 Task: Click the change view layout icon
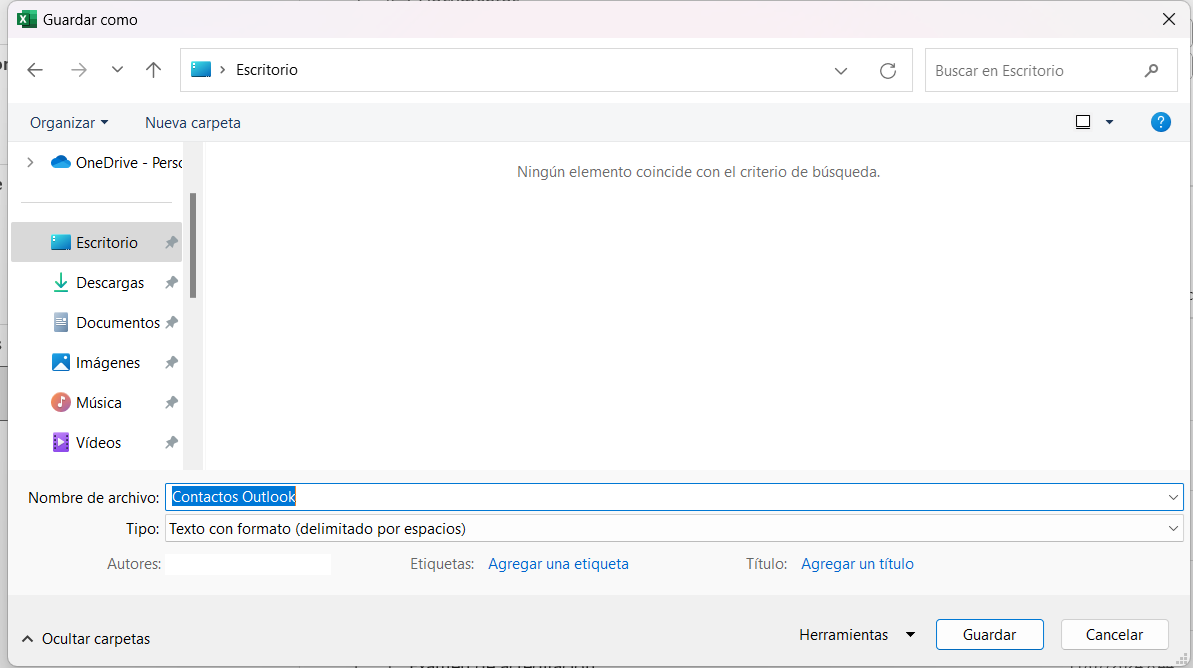pyautogui.click(x=1083, y=122)
